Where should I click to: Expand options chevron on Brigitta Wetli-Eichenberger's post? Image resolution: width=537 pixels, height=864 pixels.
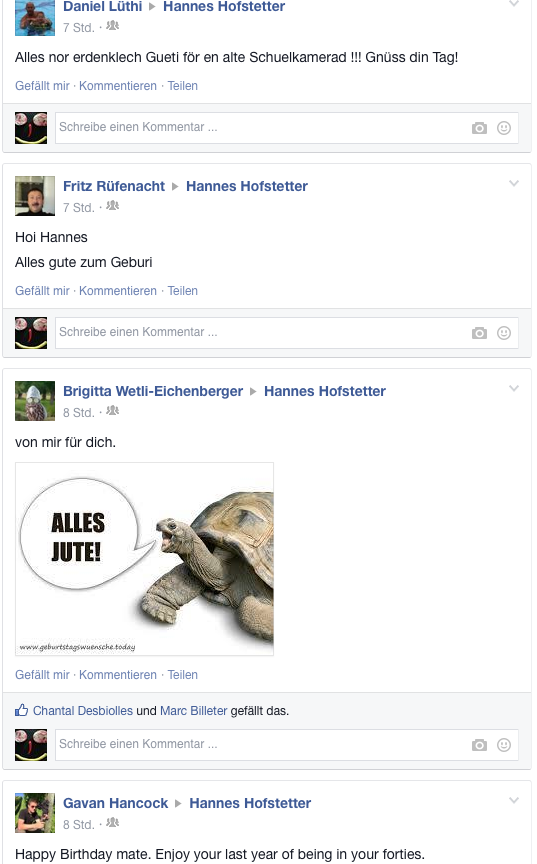coord(514,388)
